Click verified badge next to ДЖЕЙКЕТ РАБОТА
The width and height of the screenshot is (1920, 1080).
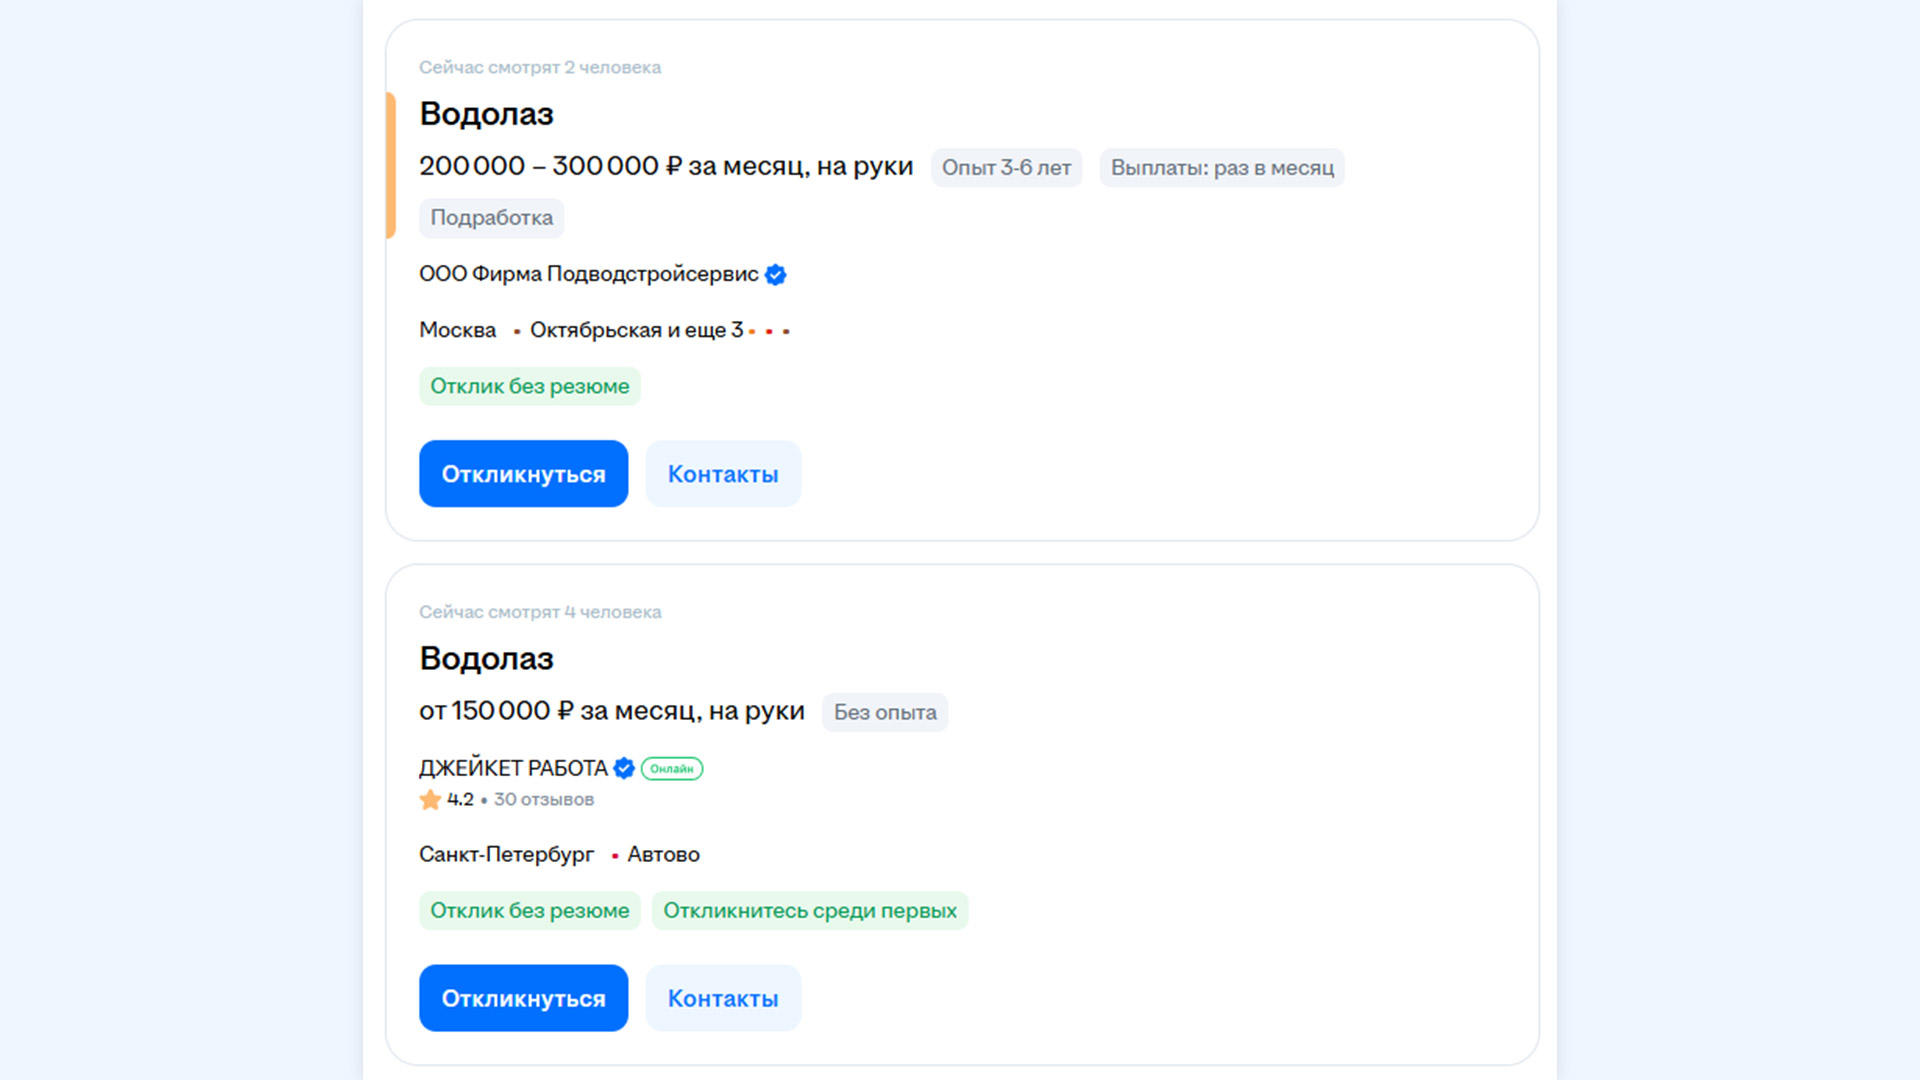tap(624, 768)
